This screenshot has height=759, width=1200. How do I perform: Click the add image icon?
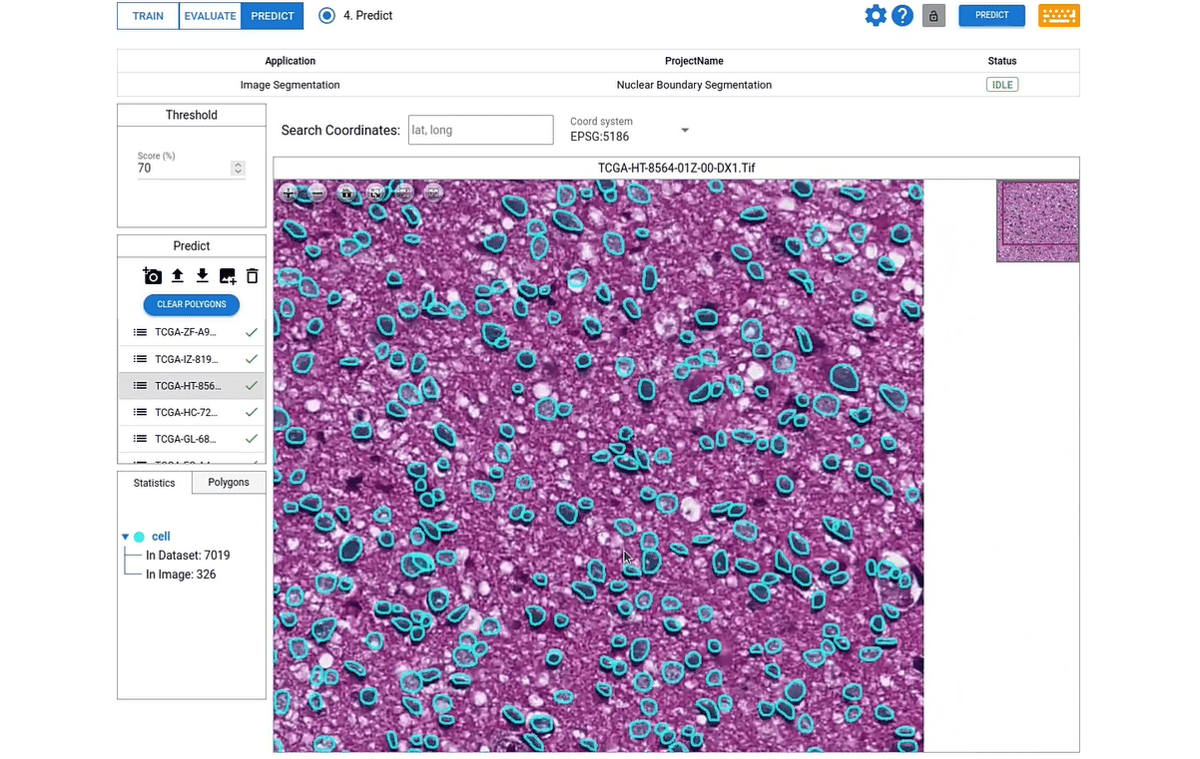pos(227,276)
